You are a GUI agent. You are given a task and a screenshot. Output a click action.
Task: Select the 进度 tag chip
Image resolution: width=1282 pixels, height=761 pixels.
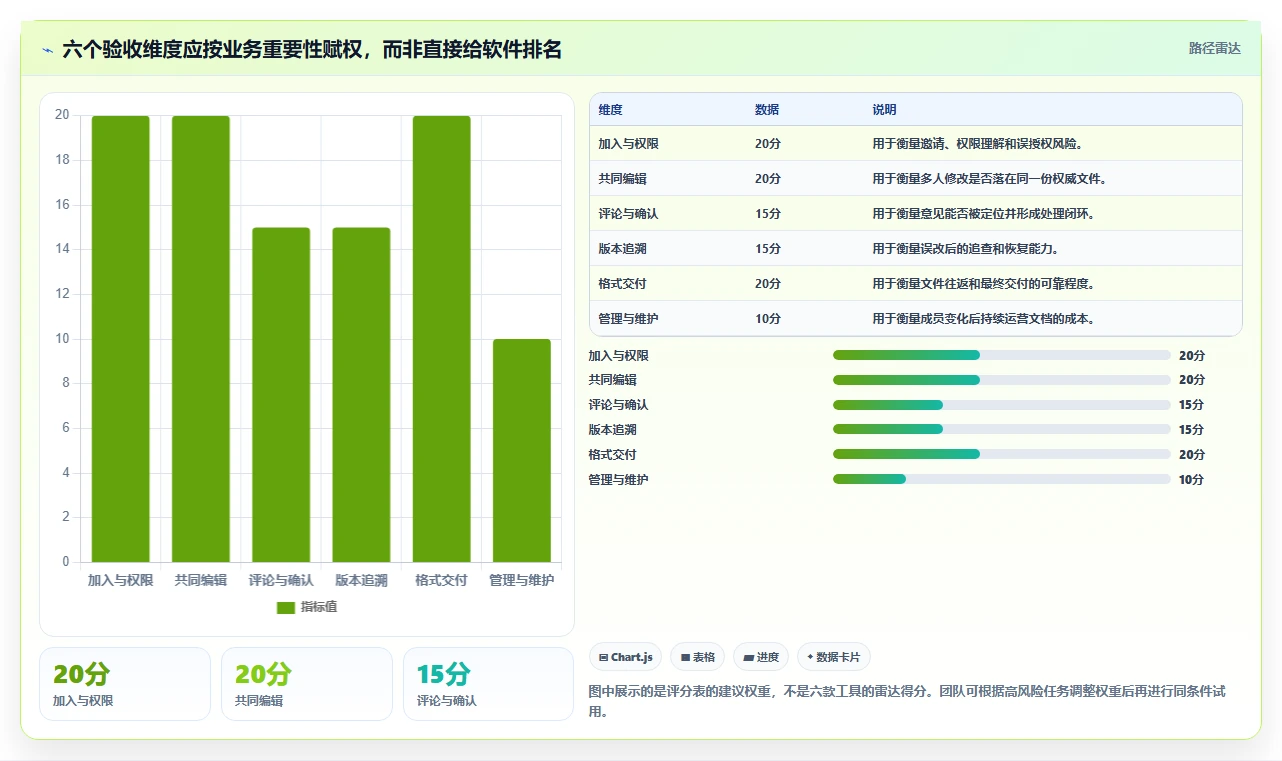tap(760, 657)
